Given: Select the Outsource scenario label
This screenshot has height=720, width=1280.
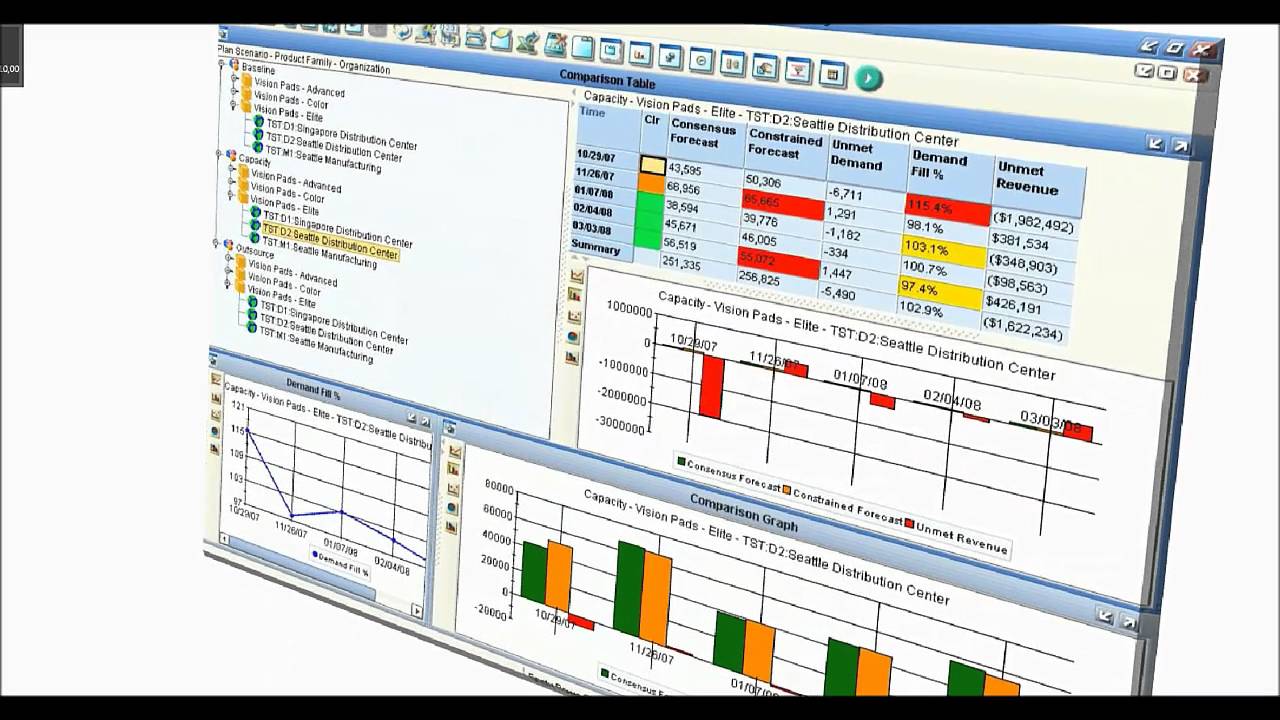Looking at the screenshot, I should click(x=255, y=250).
